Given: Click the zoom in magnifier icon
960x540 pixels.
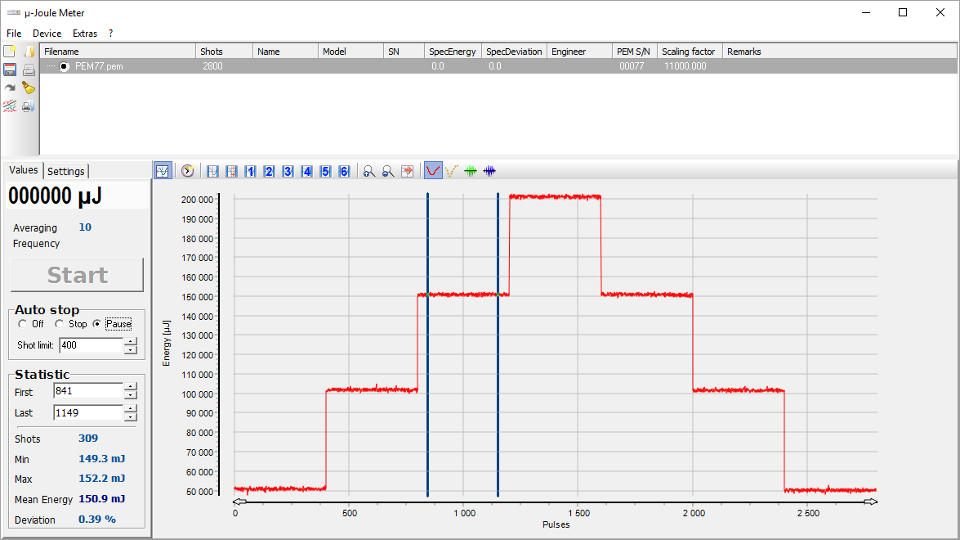Looking at the screenshot, I should 369,171.
